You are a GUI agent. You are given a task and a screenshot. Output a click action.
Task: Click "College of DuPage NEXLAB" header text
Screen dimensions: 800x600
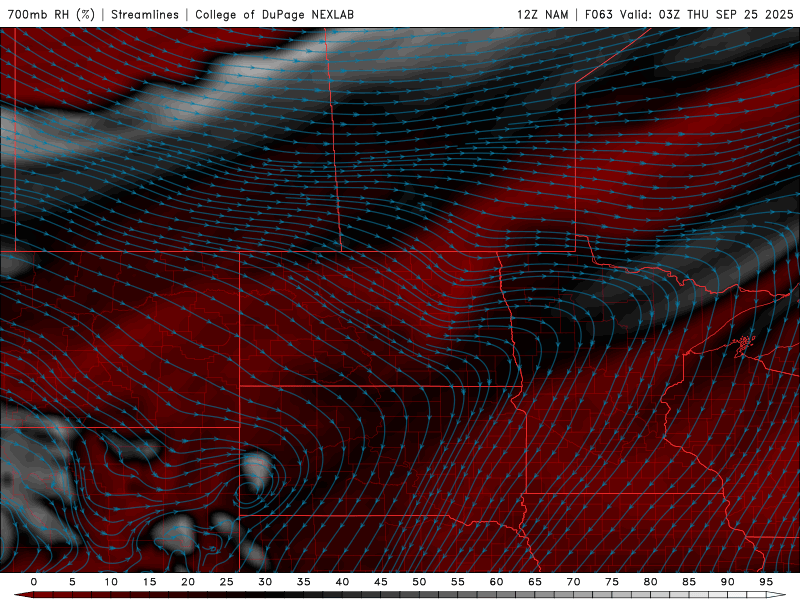(274, 14)
